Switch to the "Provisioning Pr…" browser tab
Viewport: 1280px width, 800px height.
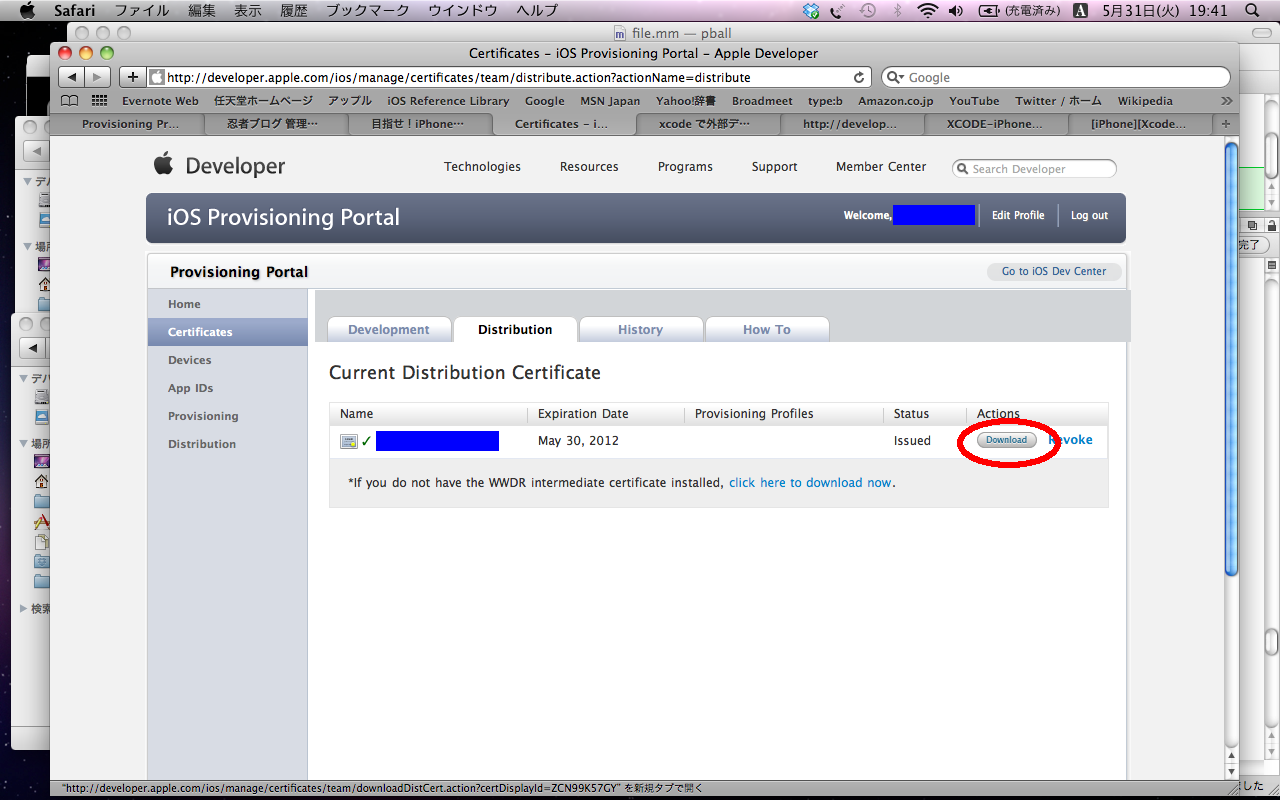130,124
